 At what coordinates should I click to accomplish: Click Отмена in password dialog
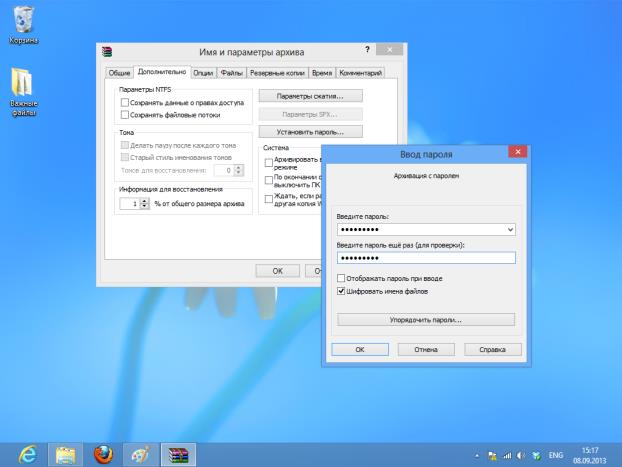coord(426,350)
